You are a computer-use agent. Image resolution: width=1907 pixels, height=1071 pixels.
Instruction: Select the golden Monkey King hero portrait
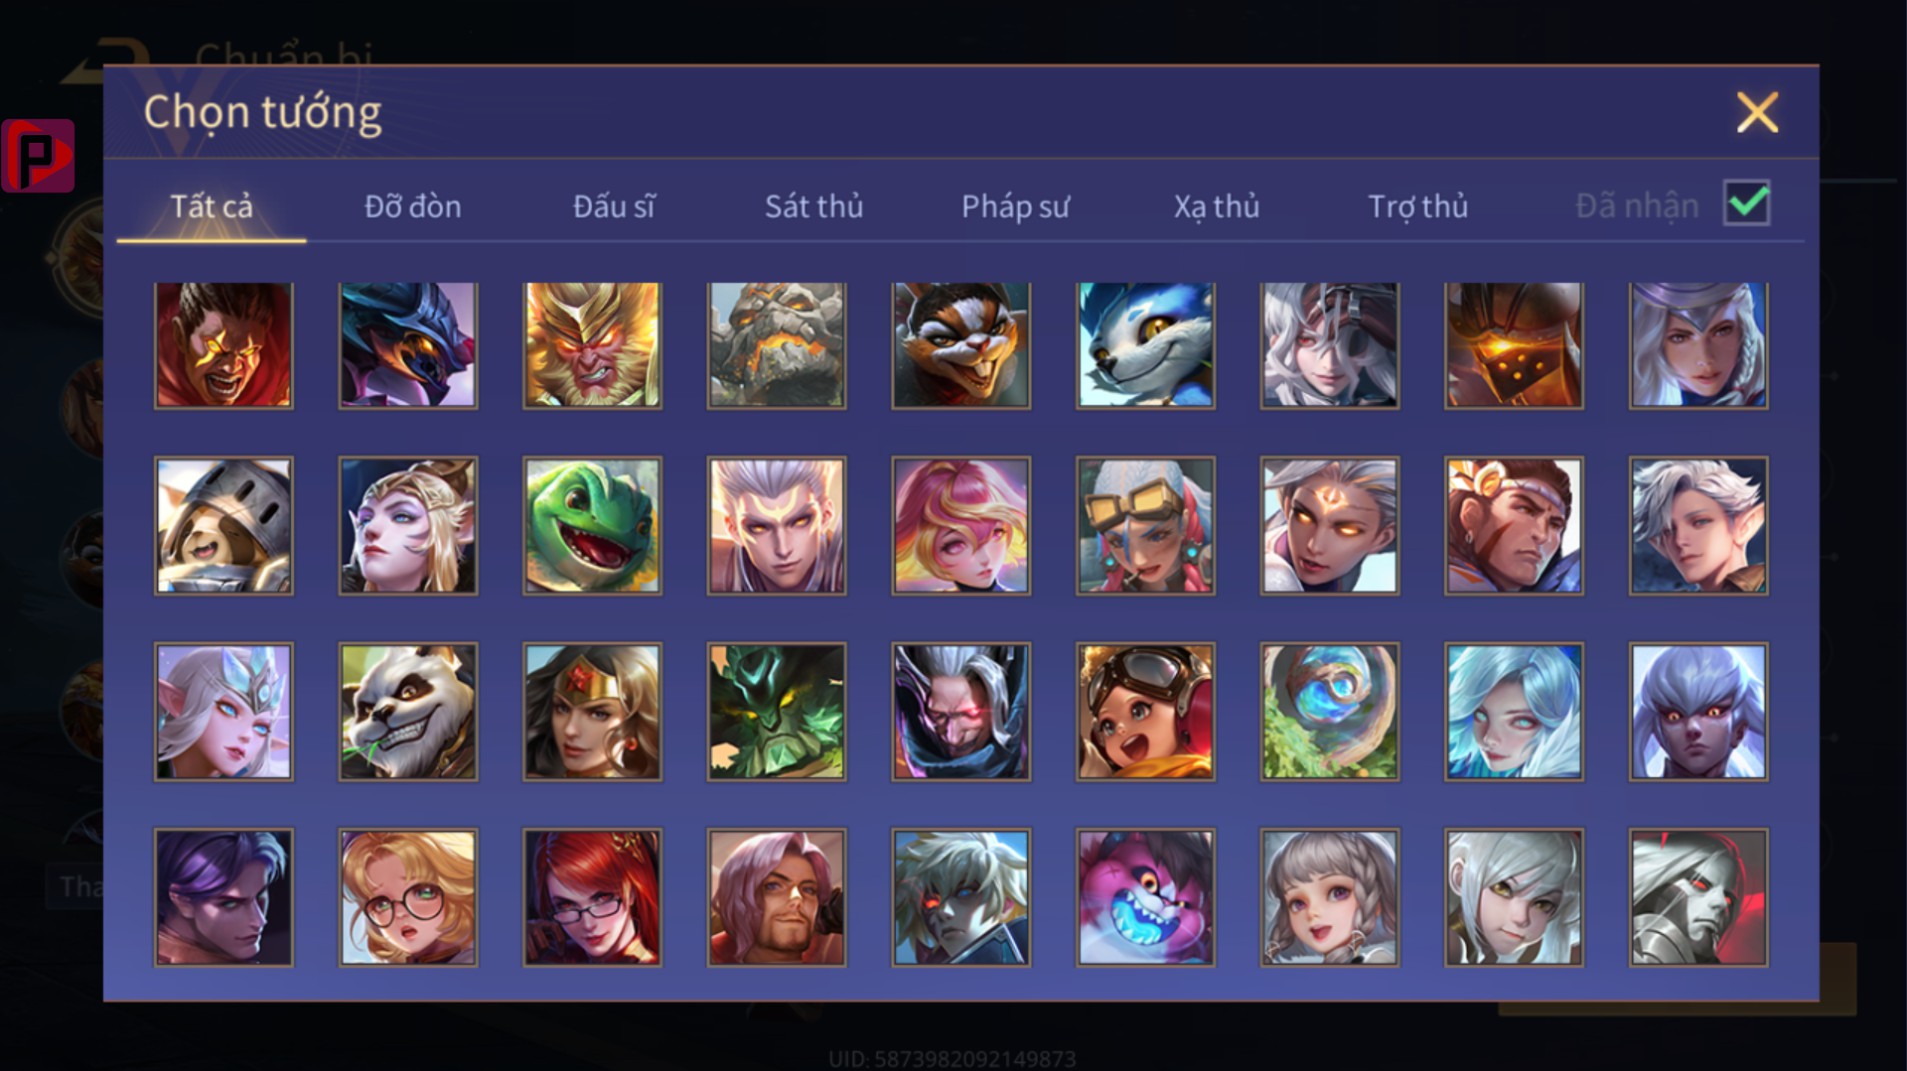pos(592,344)
